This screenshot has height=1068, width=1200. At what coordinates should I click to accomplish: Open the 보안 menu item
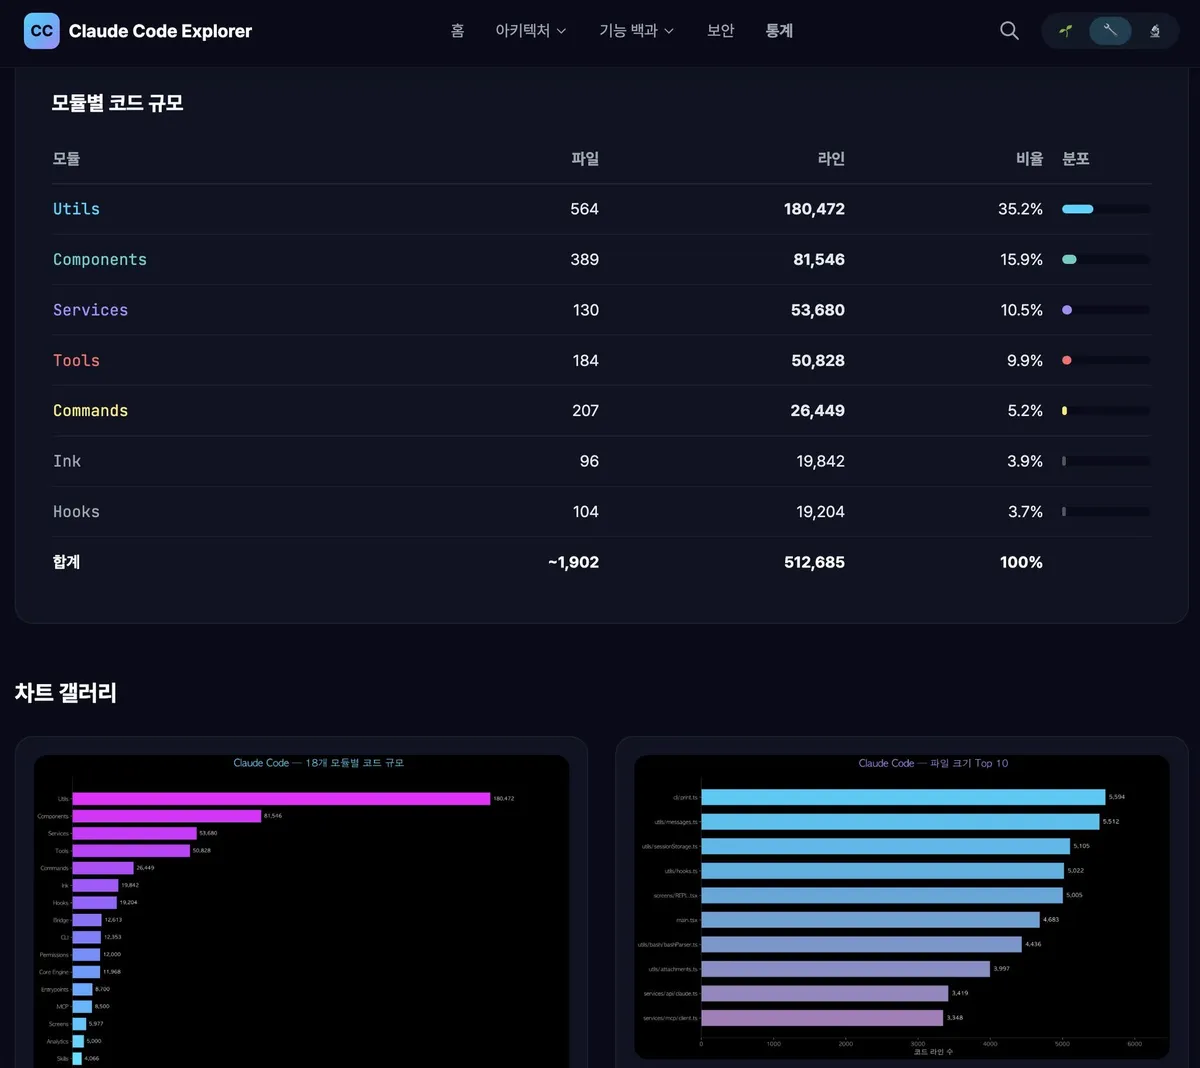720,31
